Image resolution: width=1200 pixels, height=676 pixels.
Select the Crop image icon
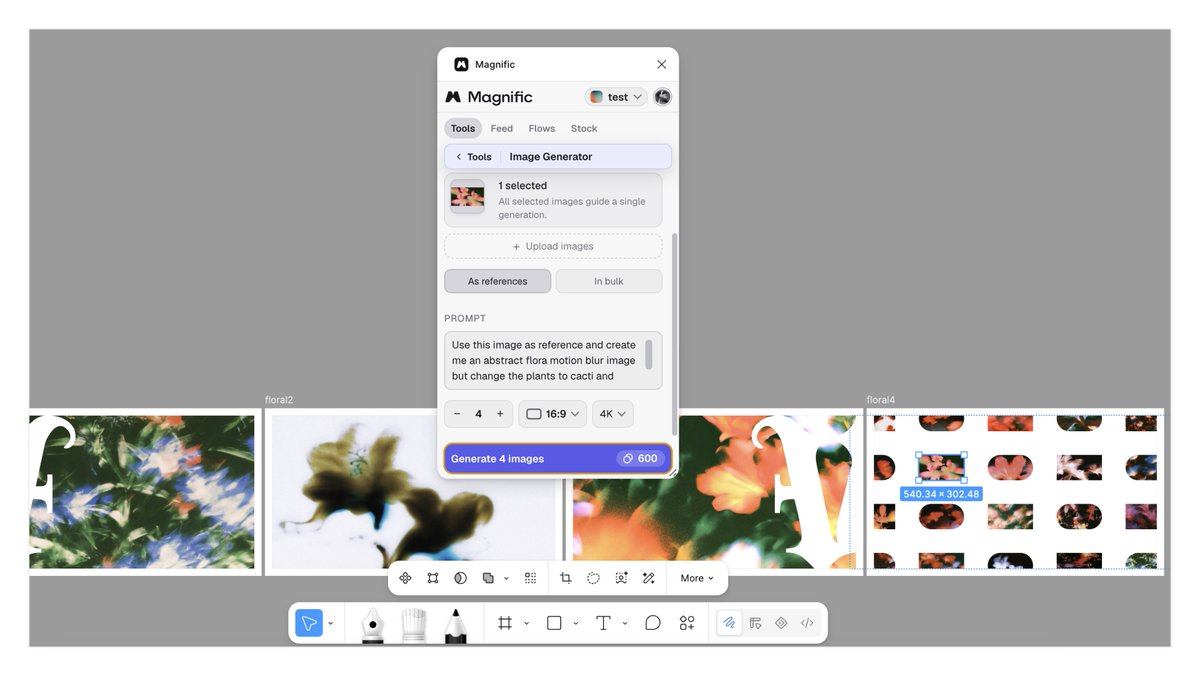coord(566,578)
